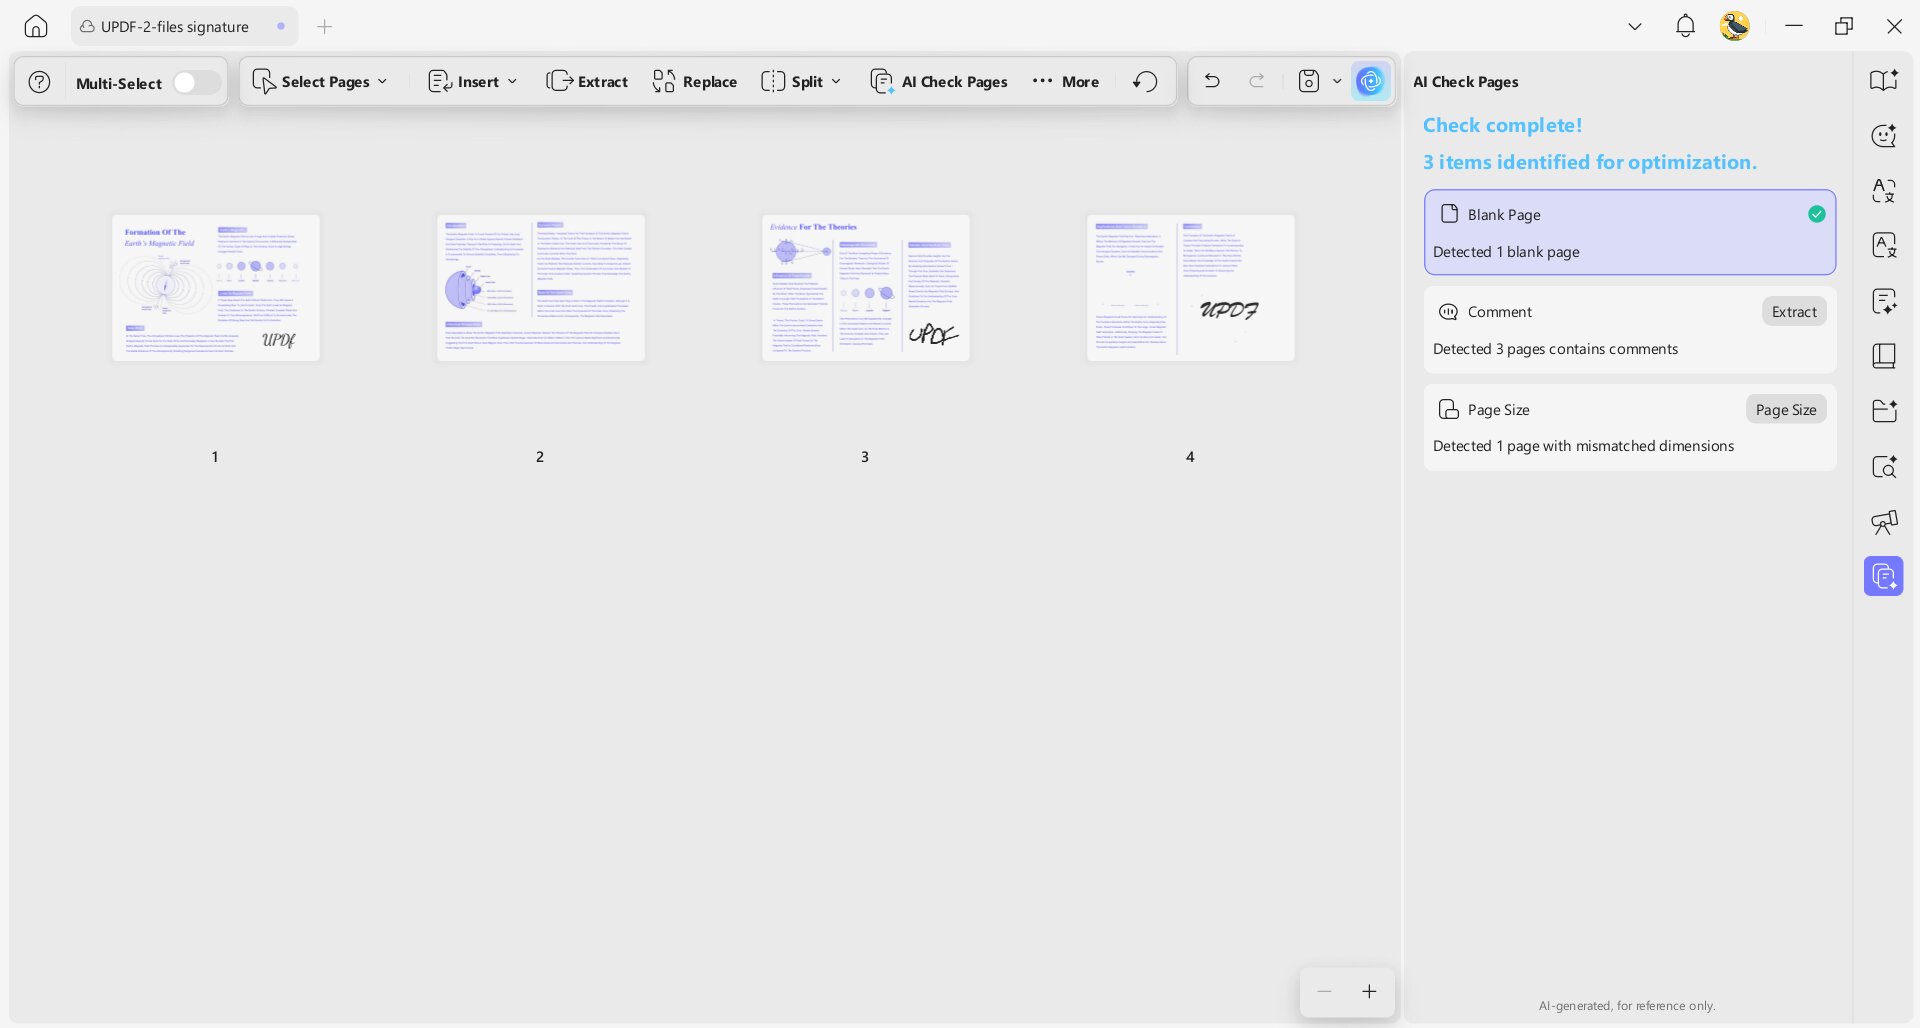Open the Split dropdown menu
1920x1028 pixels.
click(801, 82)
